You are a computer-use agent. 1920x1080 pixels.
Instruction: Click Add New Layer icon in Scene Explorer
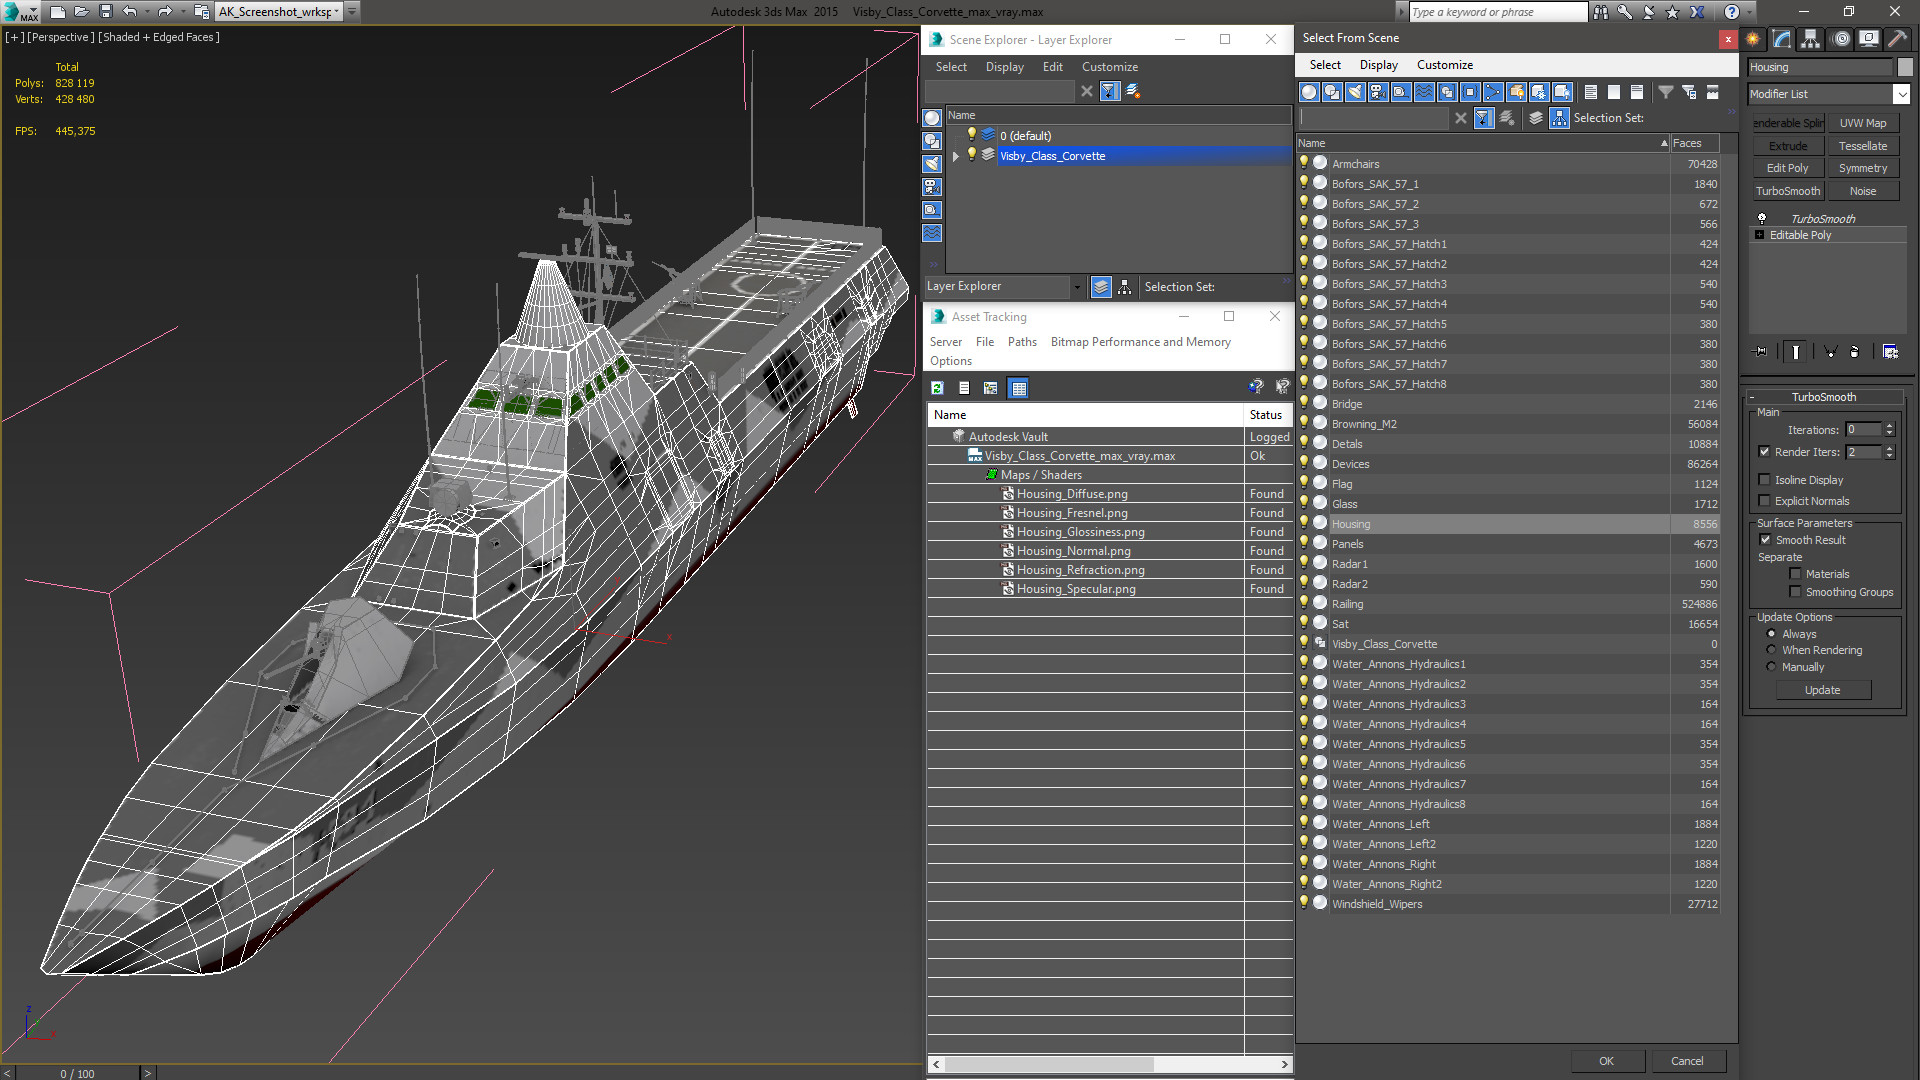tap(1133, 91)
